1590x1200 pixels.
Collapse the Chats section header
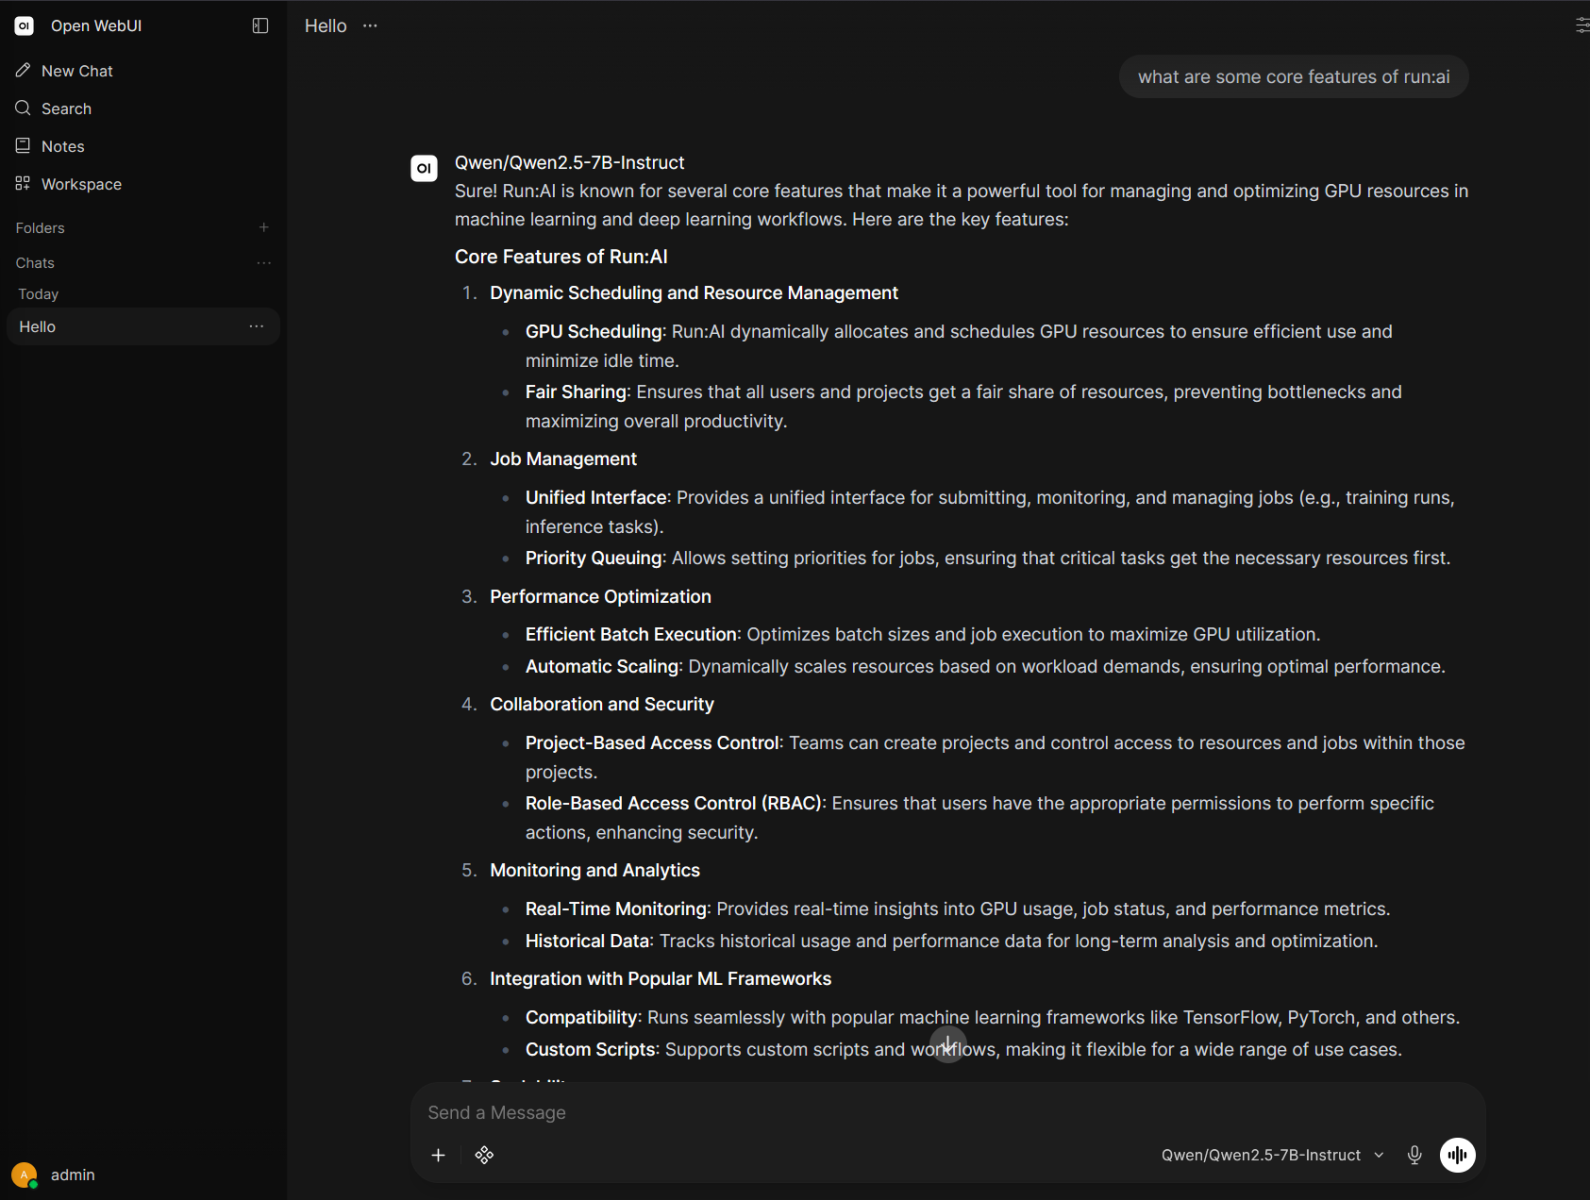pos(35,263)
